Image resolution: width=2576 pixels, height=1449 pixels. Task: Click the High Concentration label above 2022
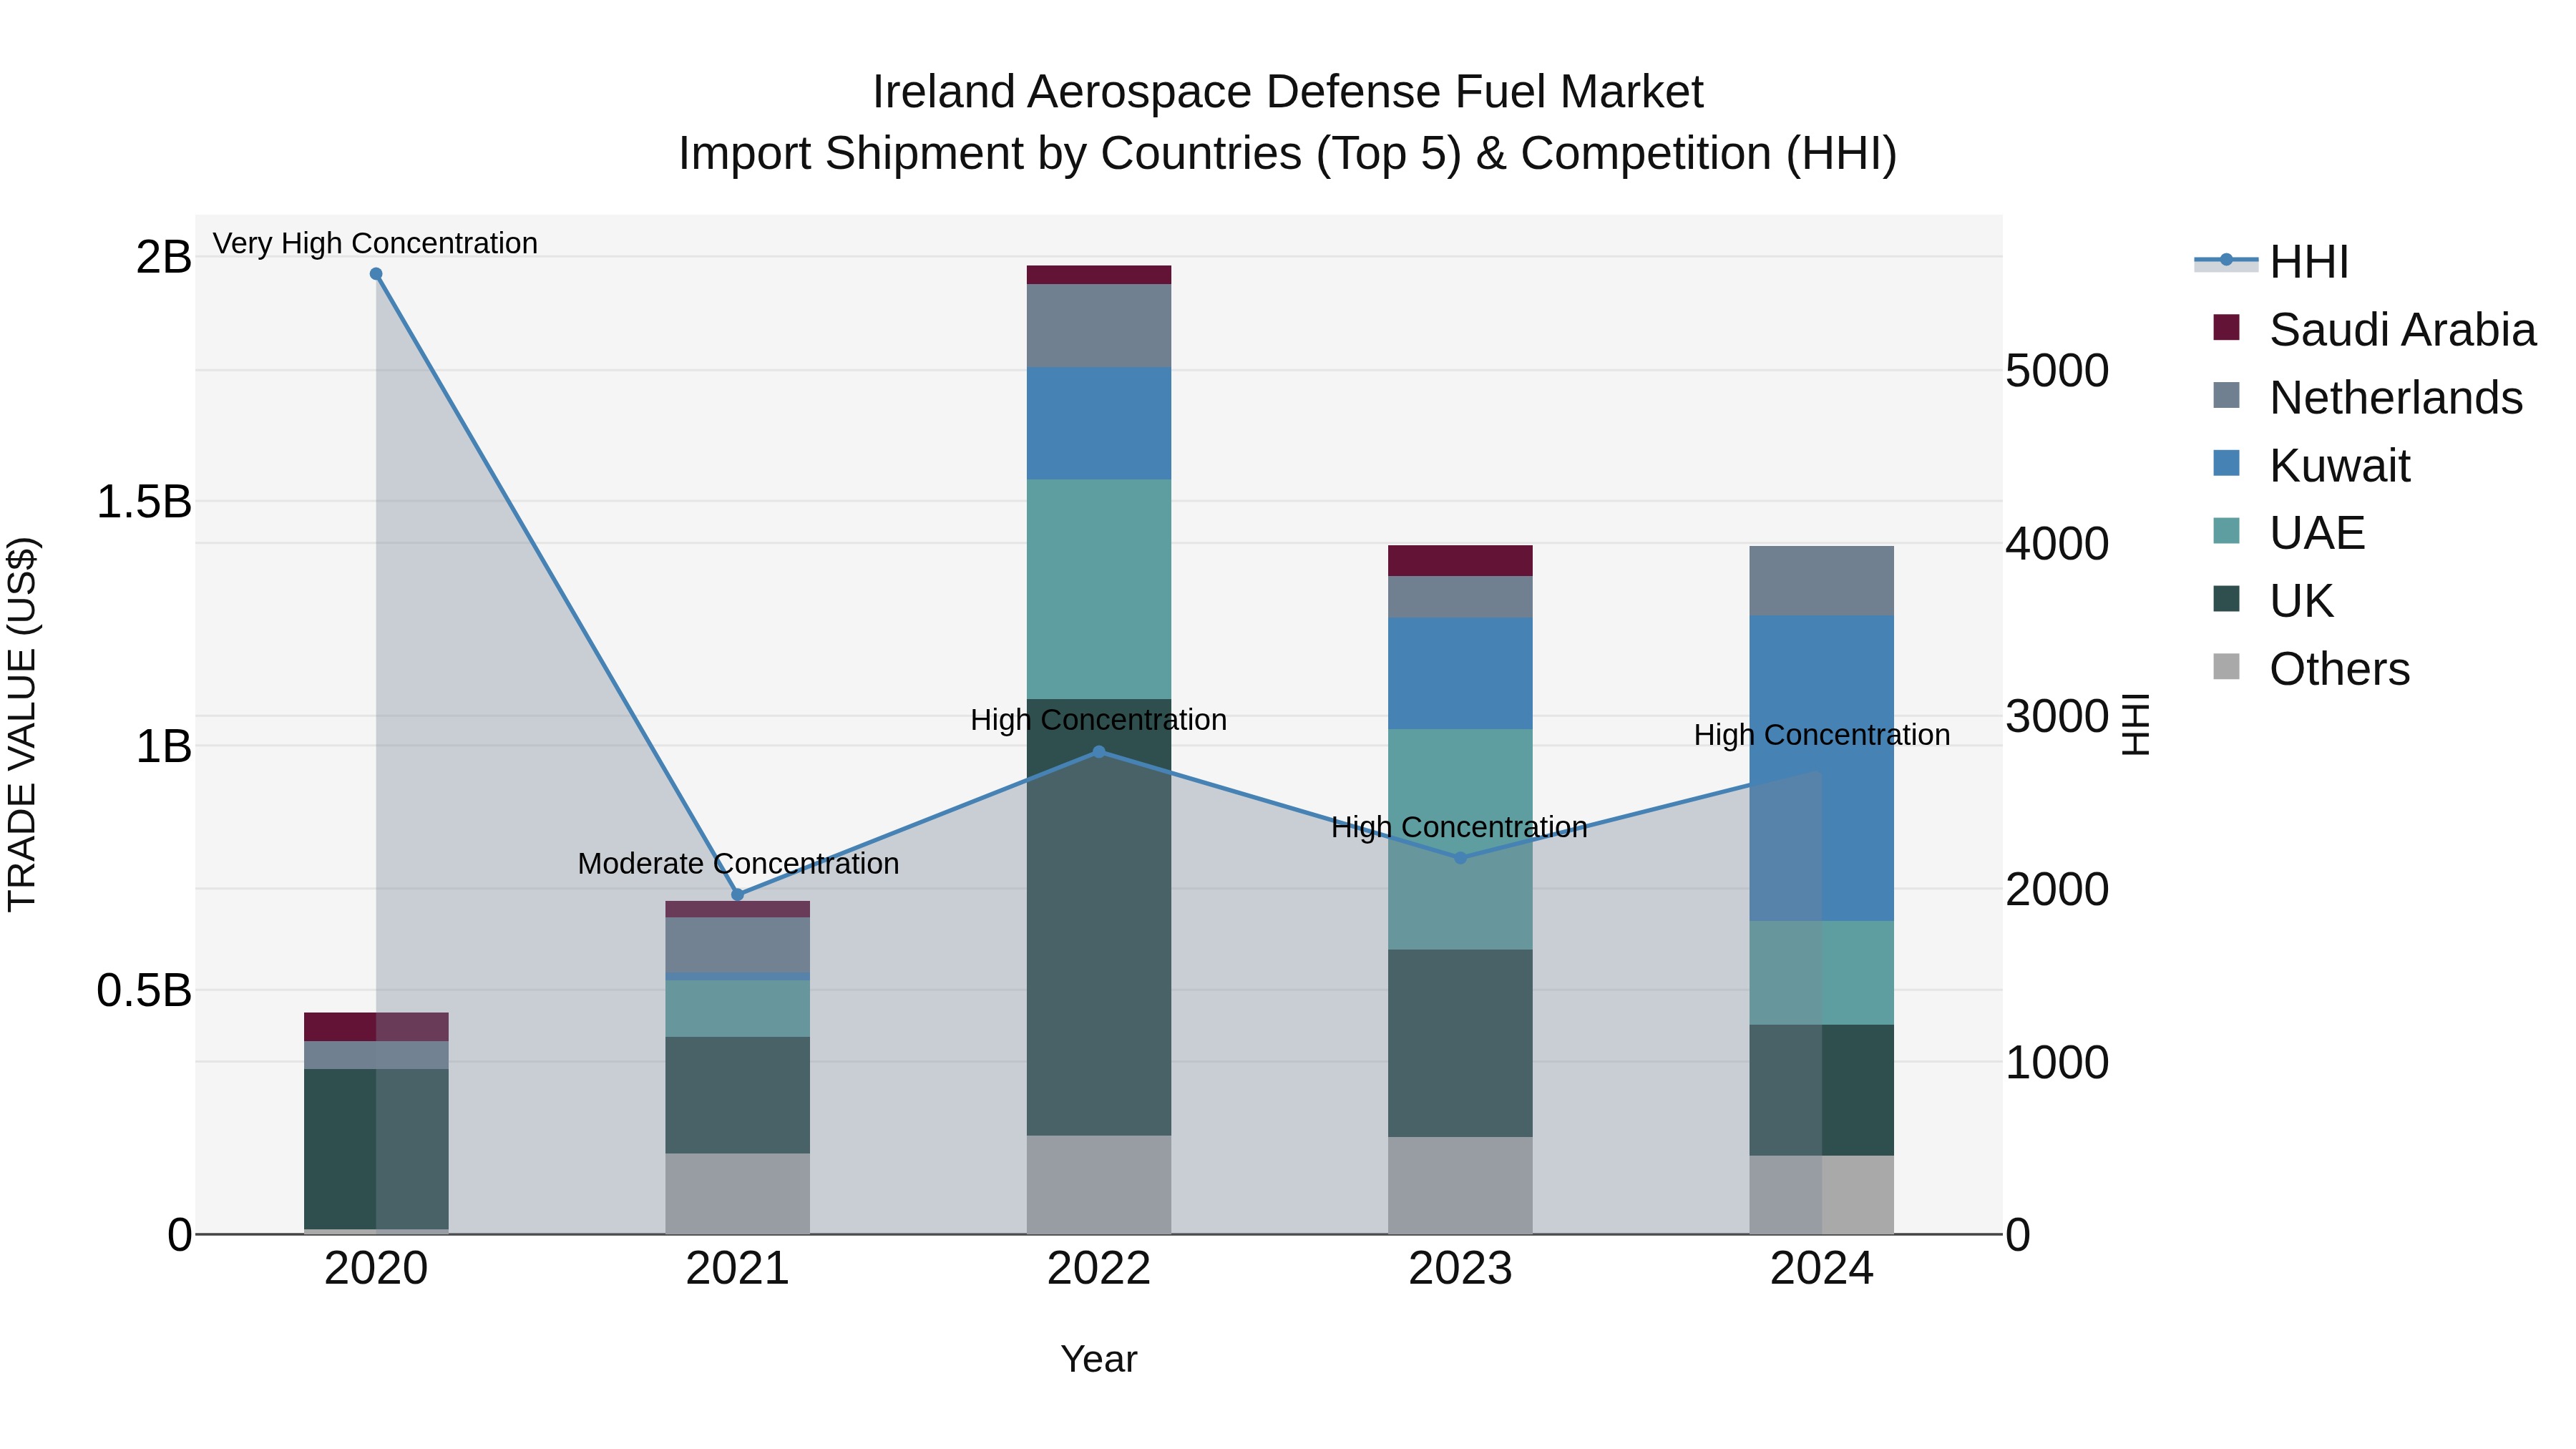pyautogui.click(x=1098, y=720)
